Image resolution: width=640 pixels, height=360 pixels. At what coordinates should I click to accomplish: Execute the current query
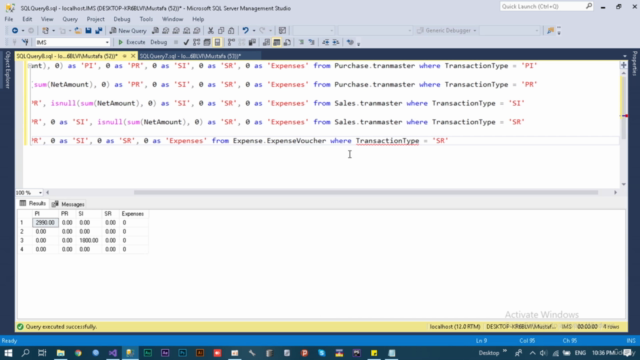click(131, 42)
